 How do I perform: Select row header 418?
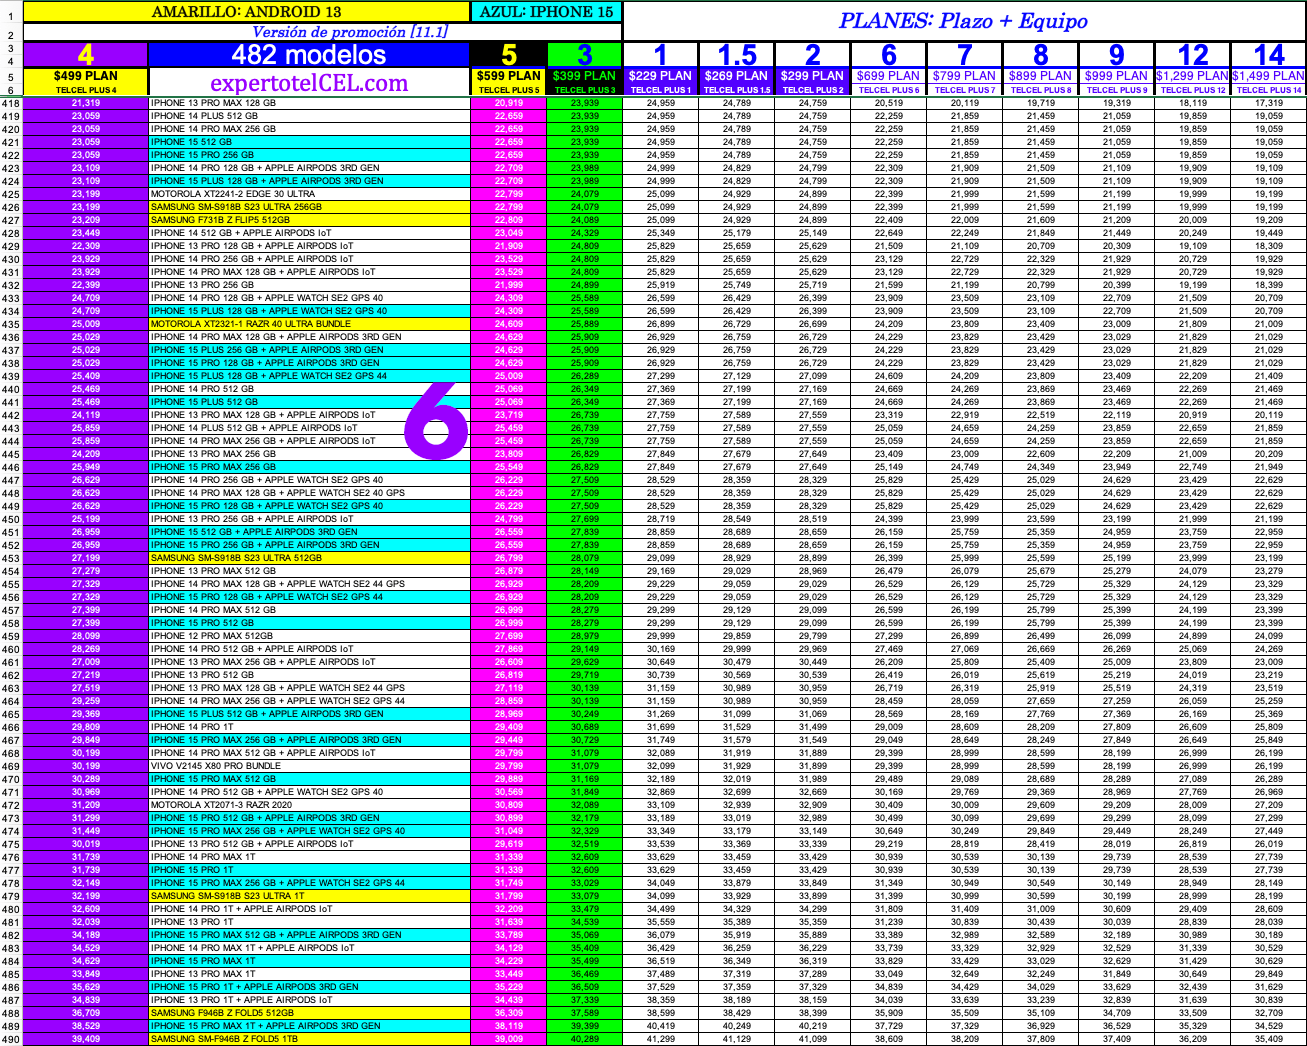click(x=11, y=103)
